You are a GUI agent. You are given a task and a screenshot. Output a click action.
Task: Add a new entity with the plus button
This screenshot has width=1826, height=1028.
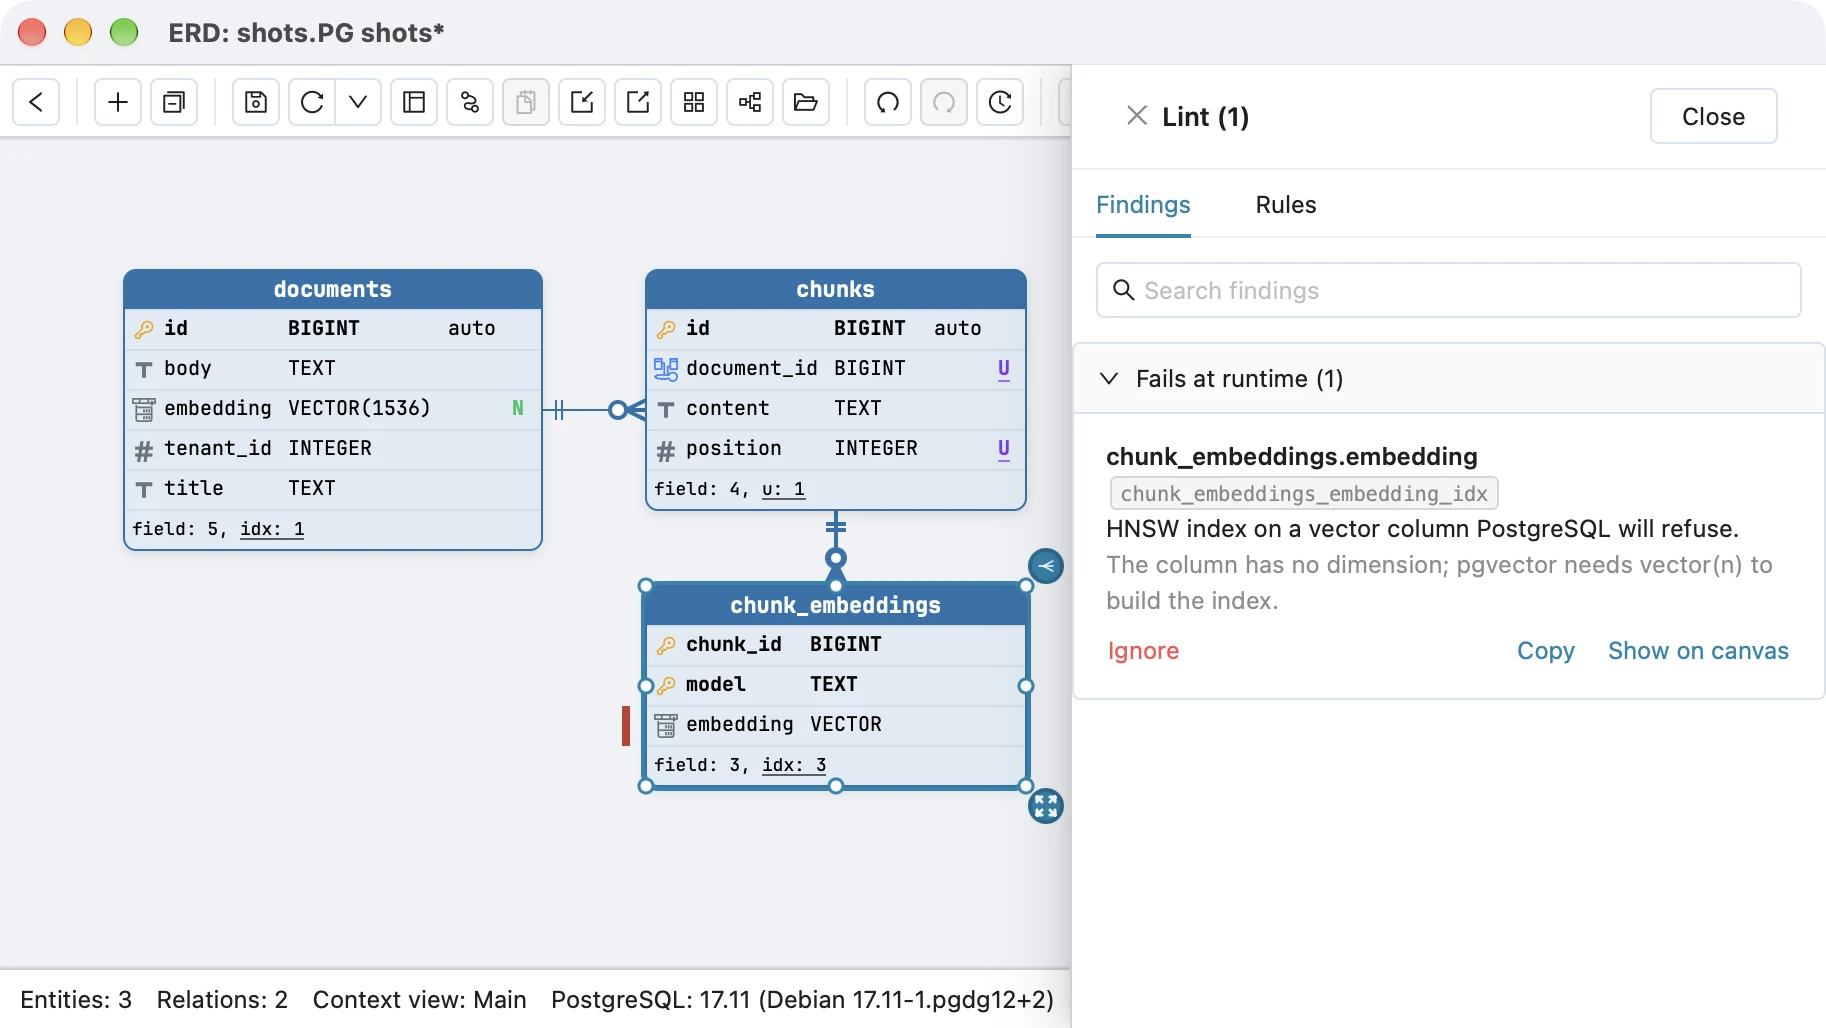118,102
